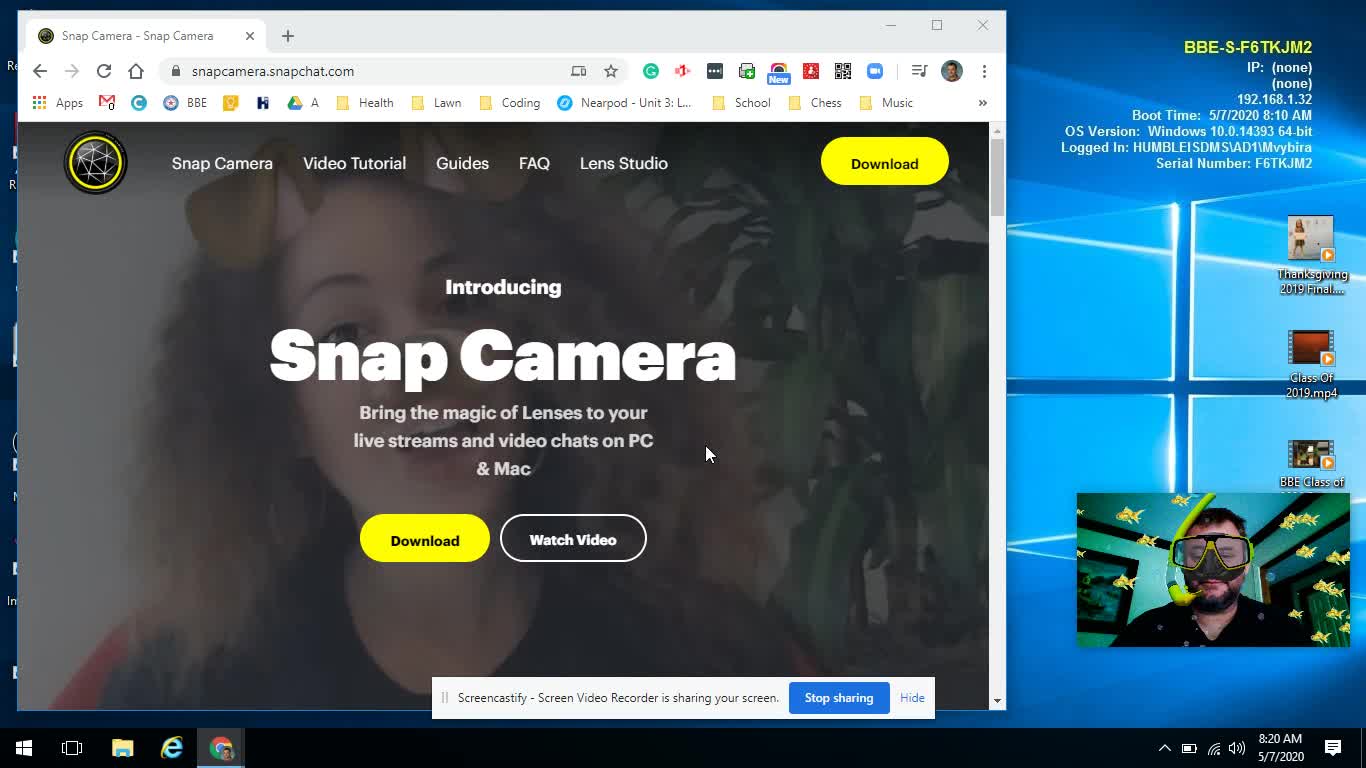Click the webcam preview with snorkel filter
Image resolution: width=1366 pixels, height=768 pixels.
pyautogui.click(x=1213, y=569)
